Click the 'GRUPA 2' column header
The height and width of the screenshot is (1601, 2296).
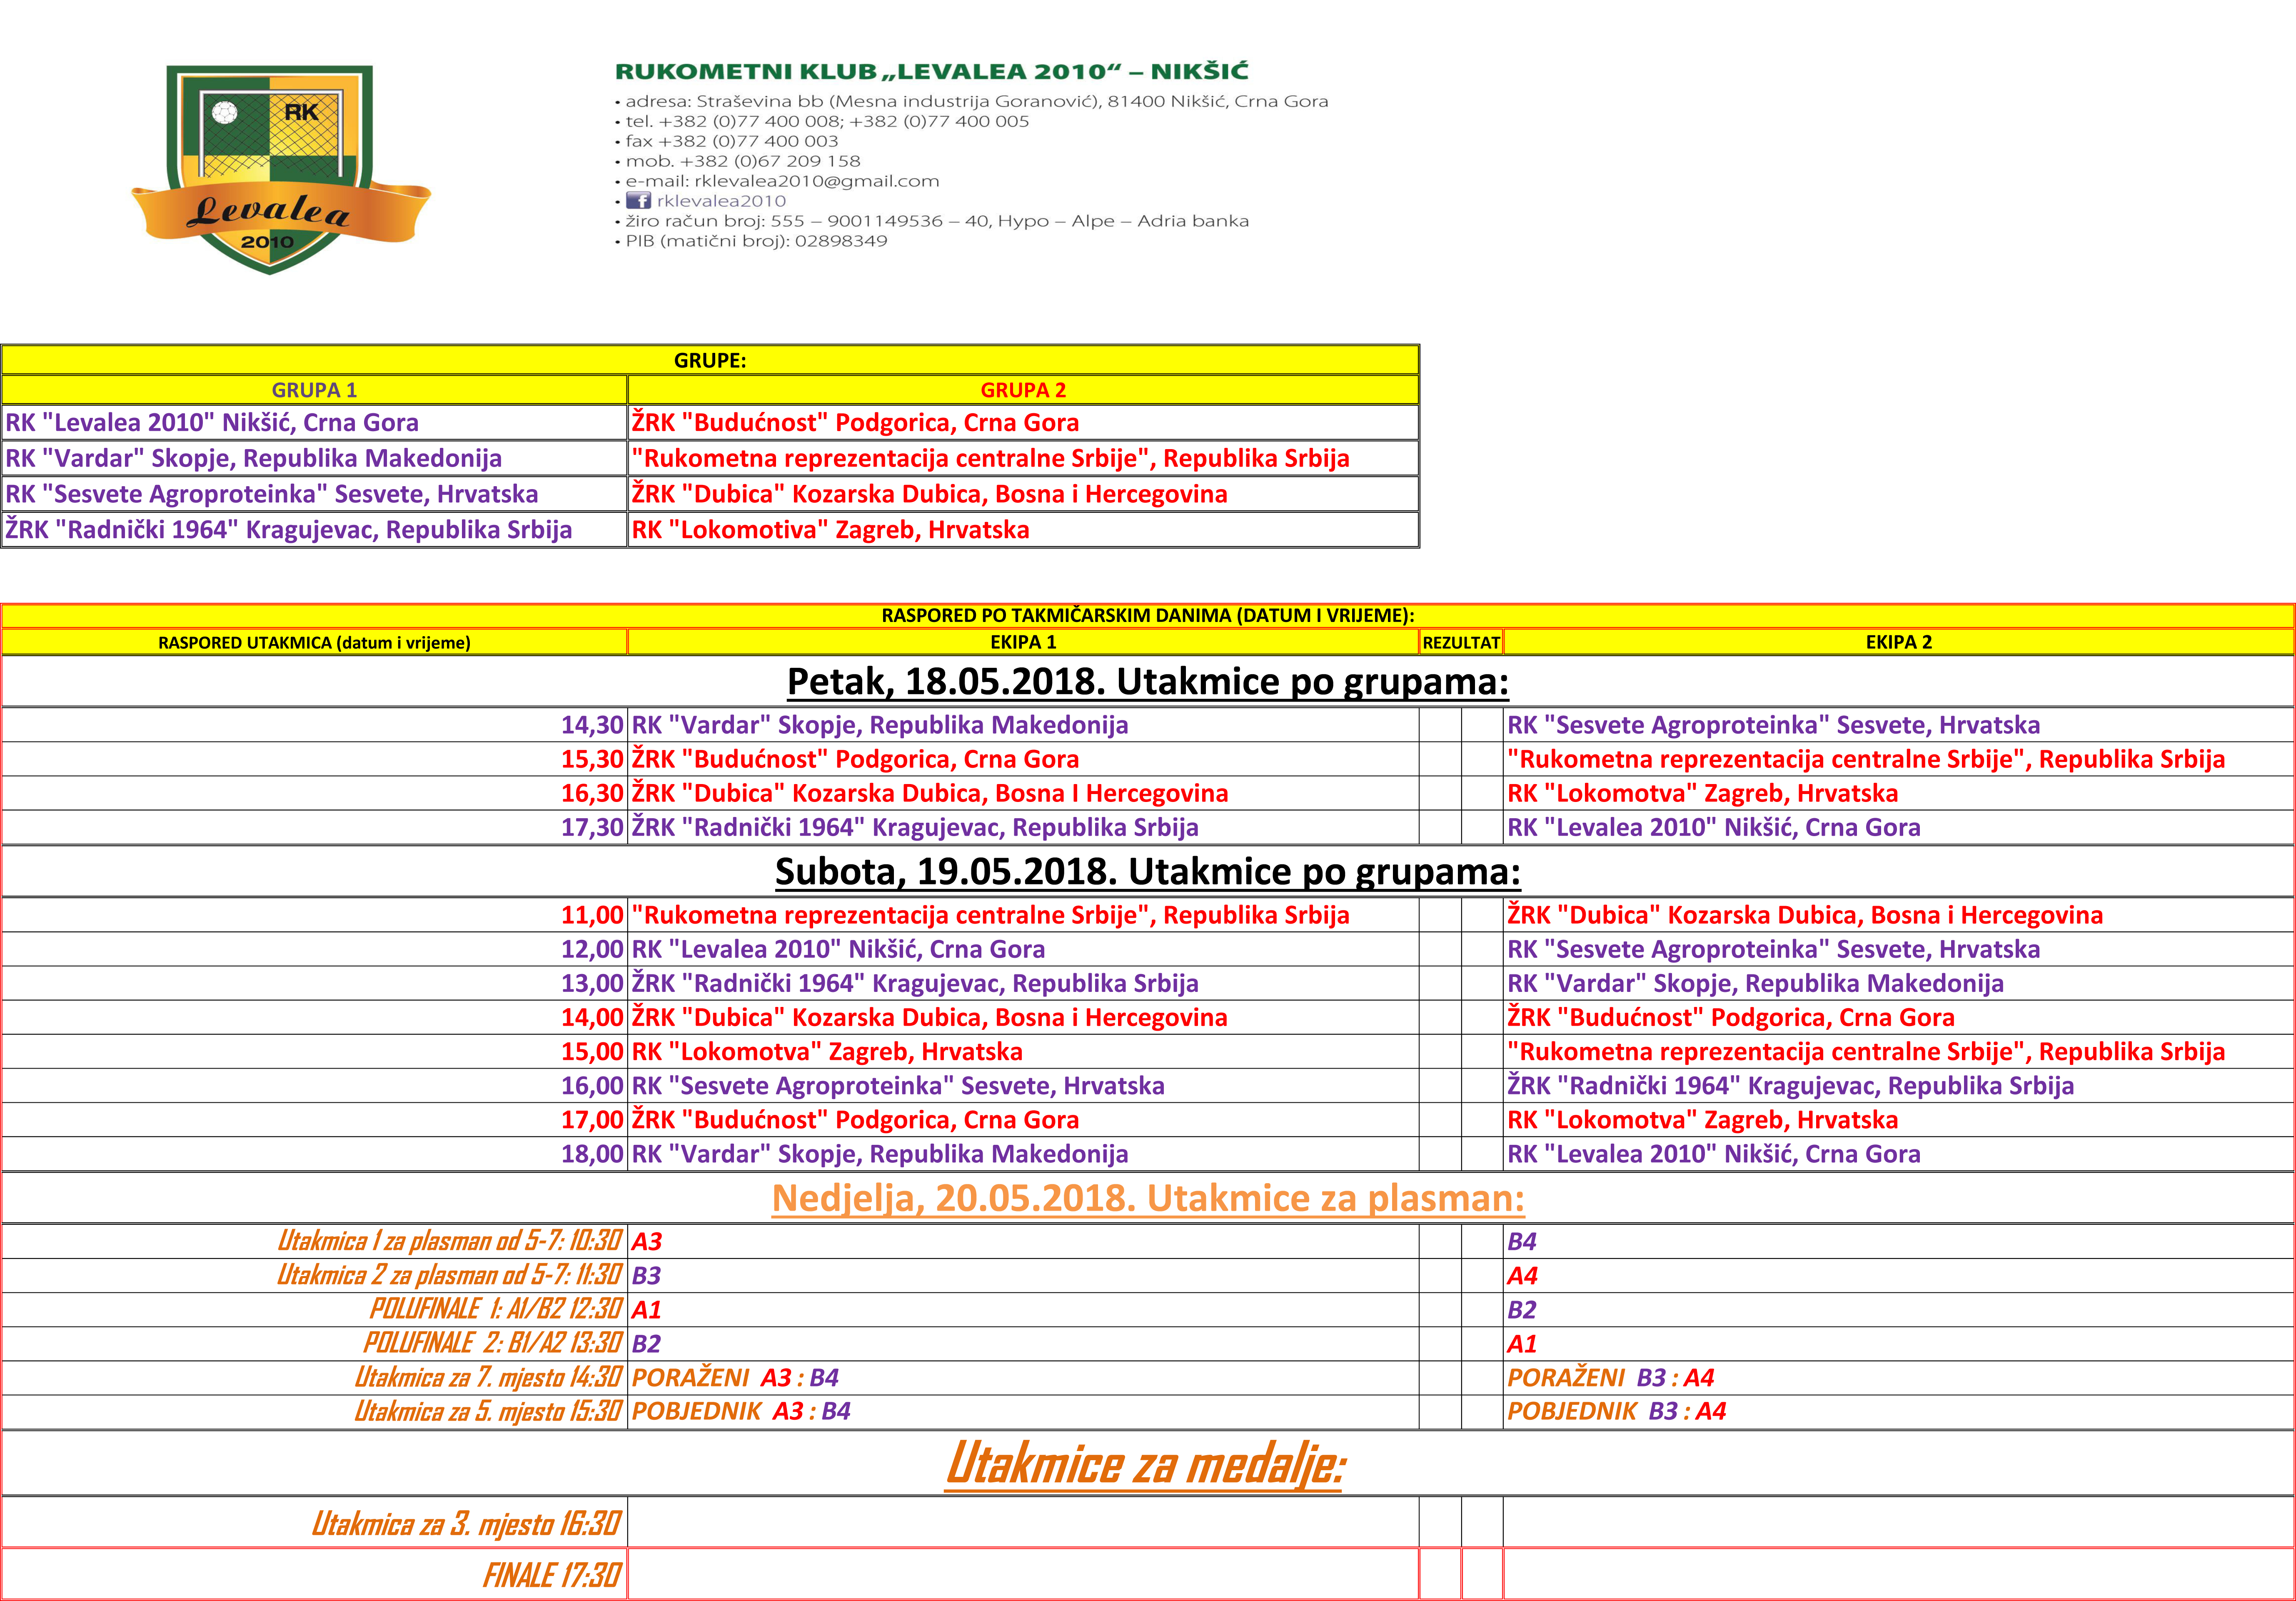1023,390
